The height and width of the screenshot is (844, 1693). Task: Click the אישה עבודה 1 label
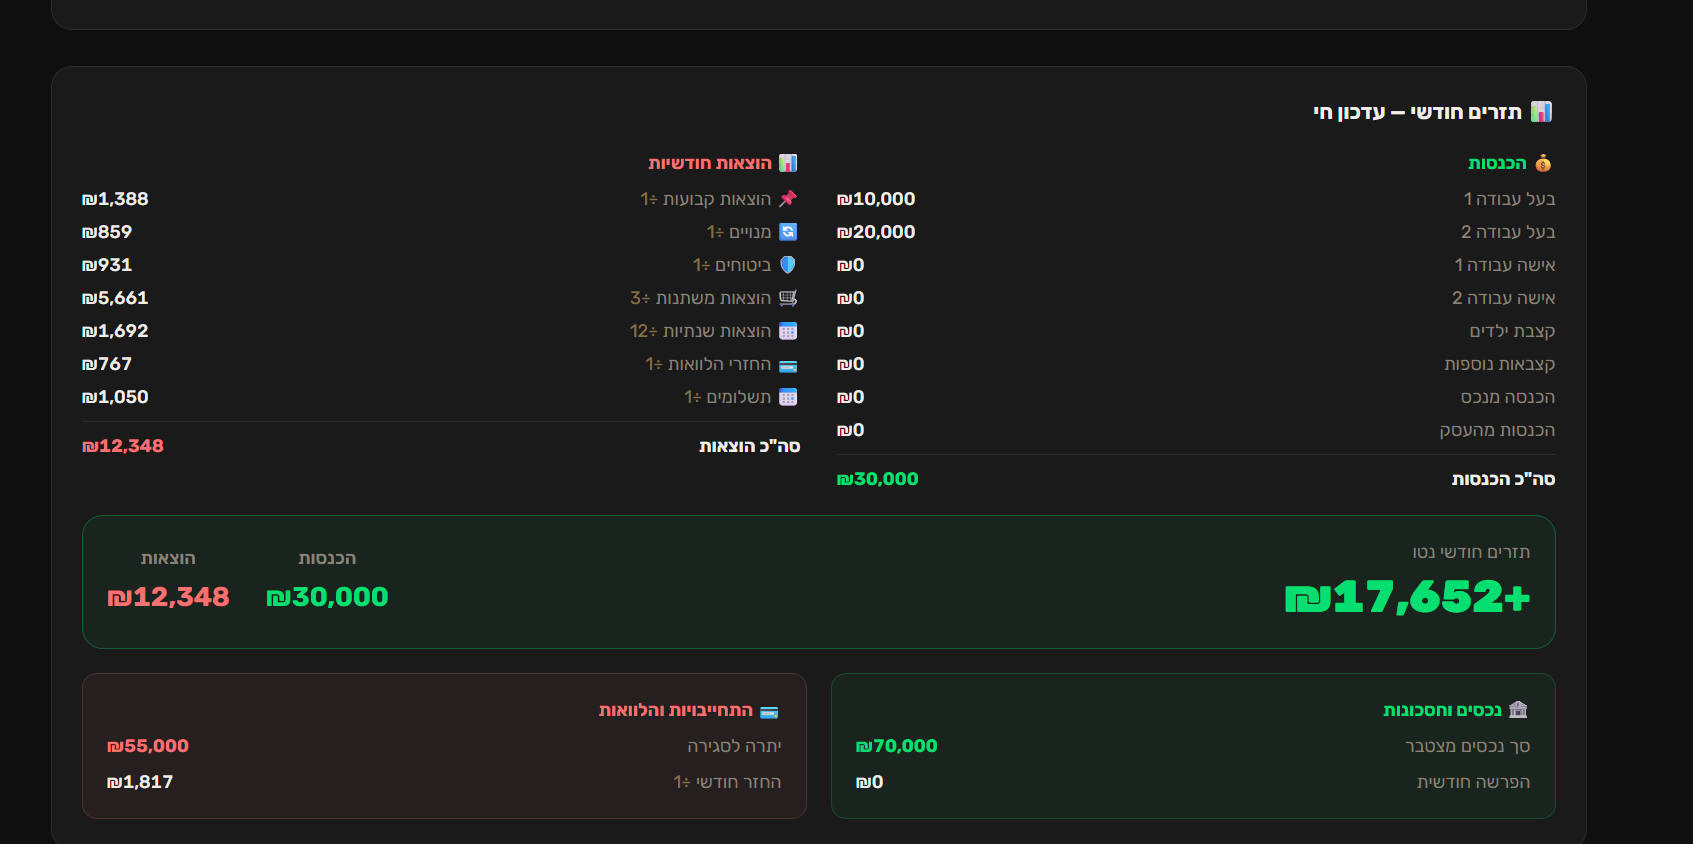(1505, 265)
